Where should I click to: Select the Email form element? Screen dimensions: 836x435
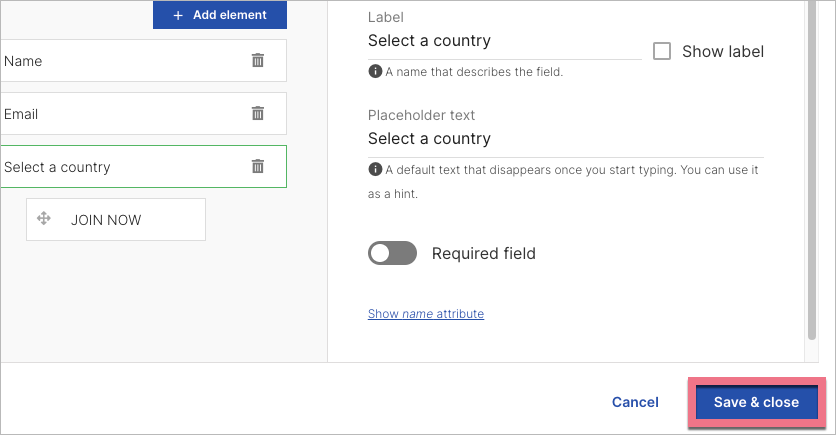point(120,114)
